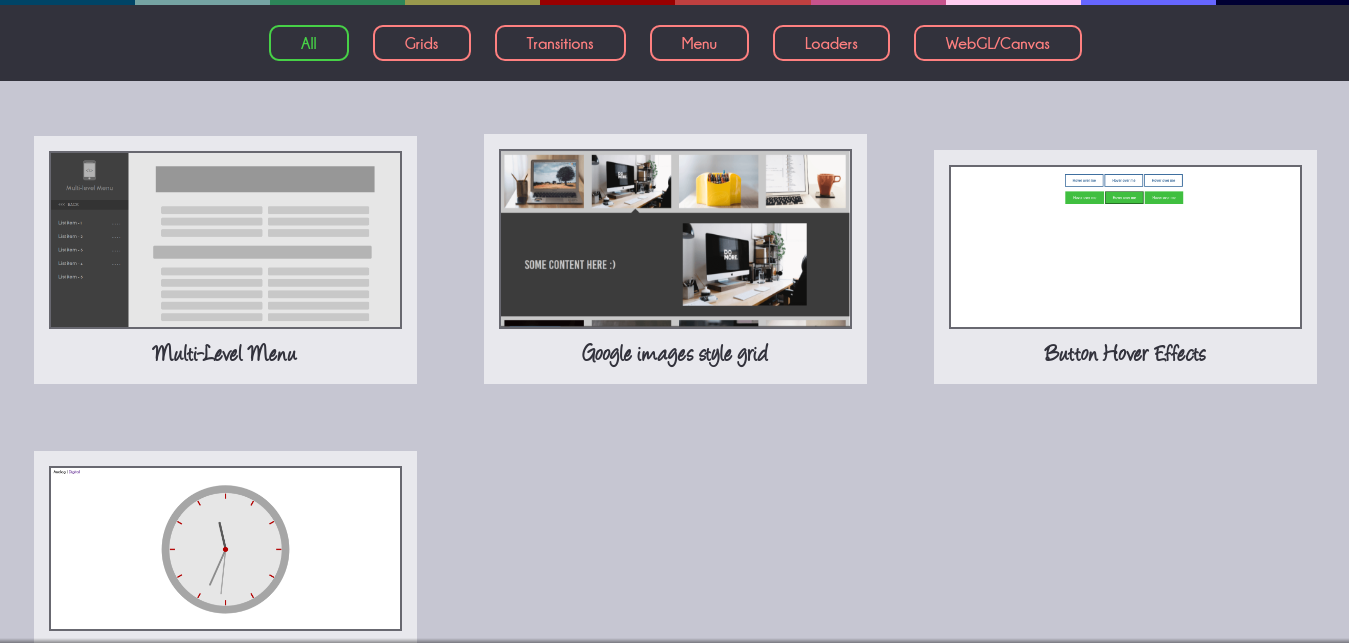Click the large iMac desk image
This screenshot has height=643, width=1349.
click(744, 264)
